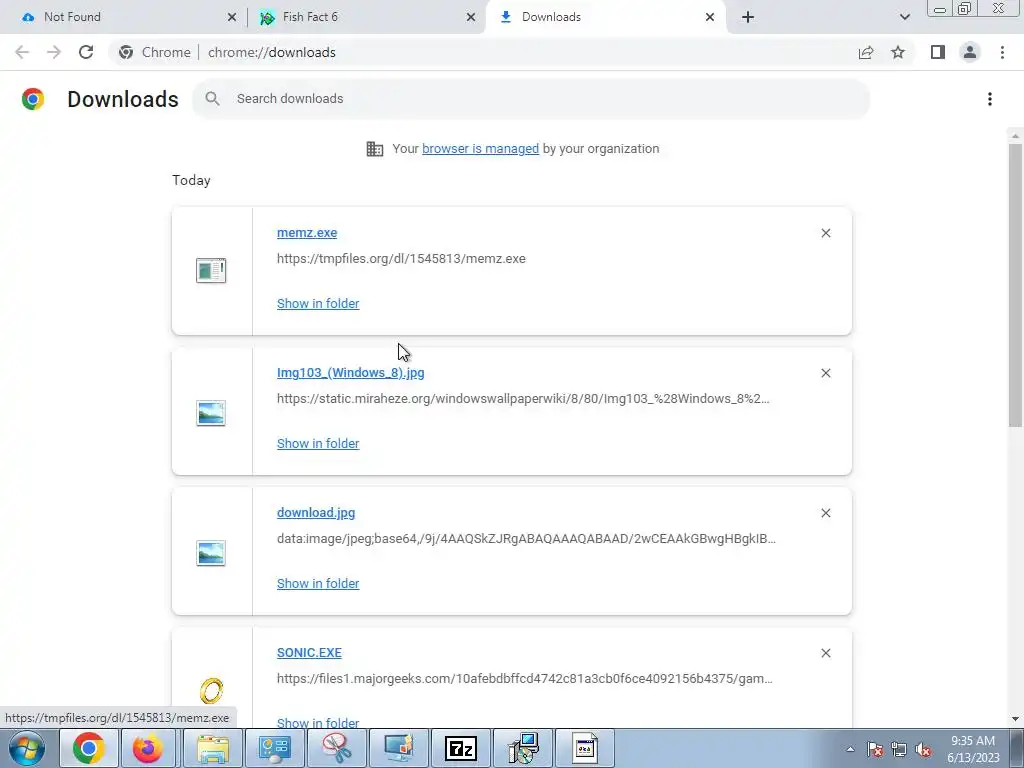Click the Action Center flag tray icon
Image resolution: width=1024 pixels, height=768 pixels.
click(875, 749)
